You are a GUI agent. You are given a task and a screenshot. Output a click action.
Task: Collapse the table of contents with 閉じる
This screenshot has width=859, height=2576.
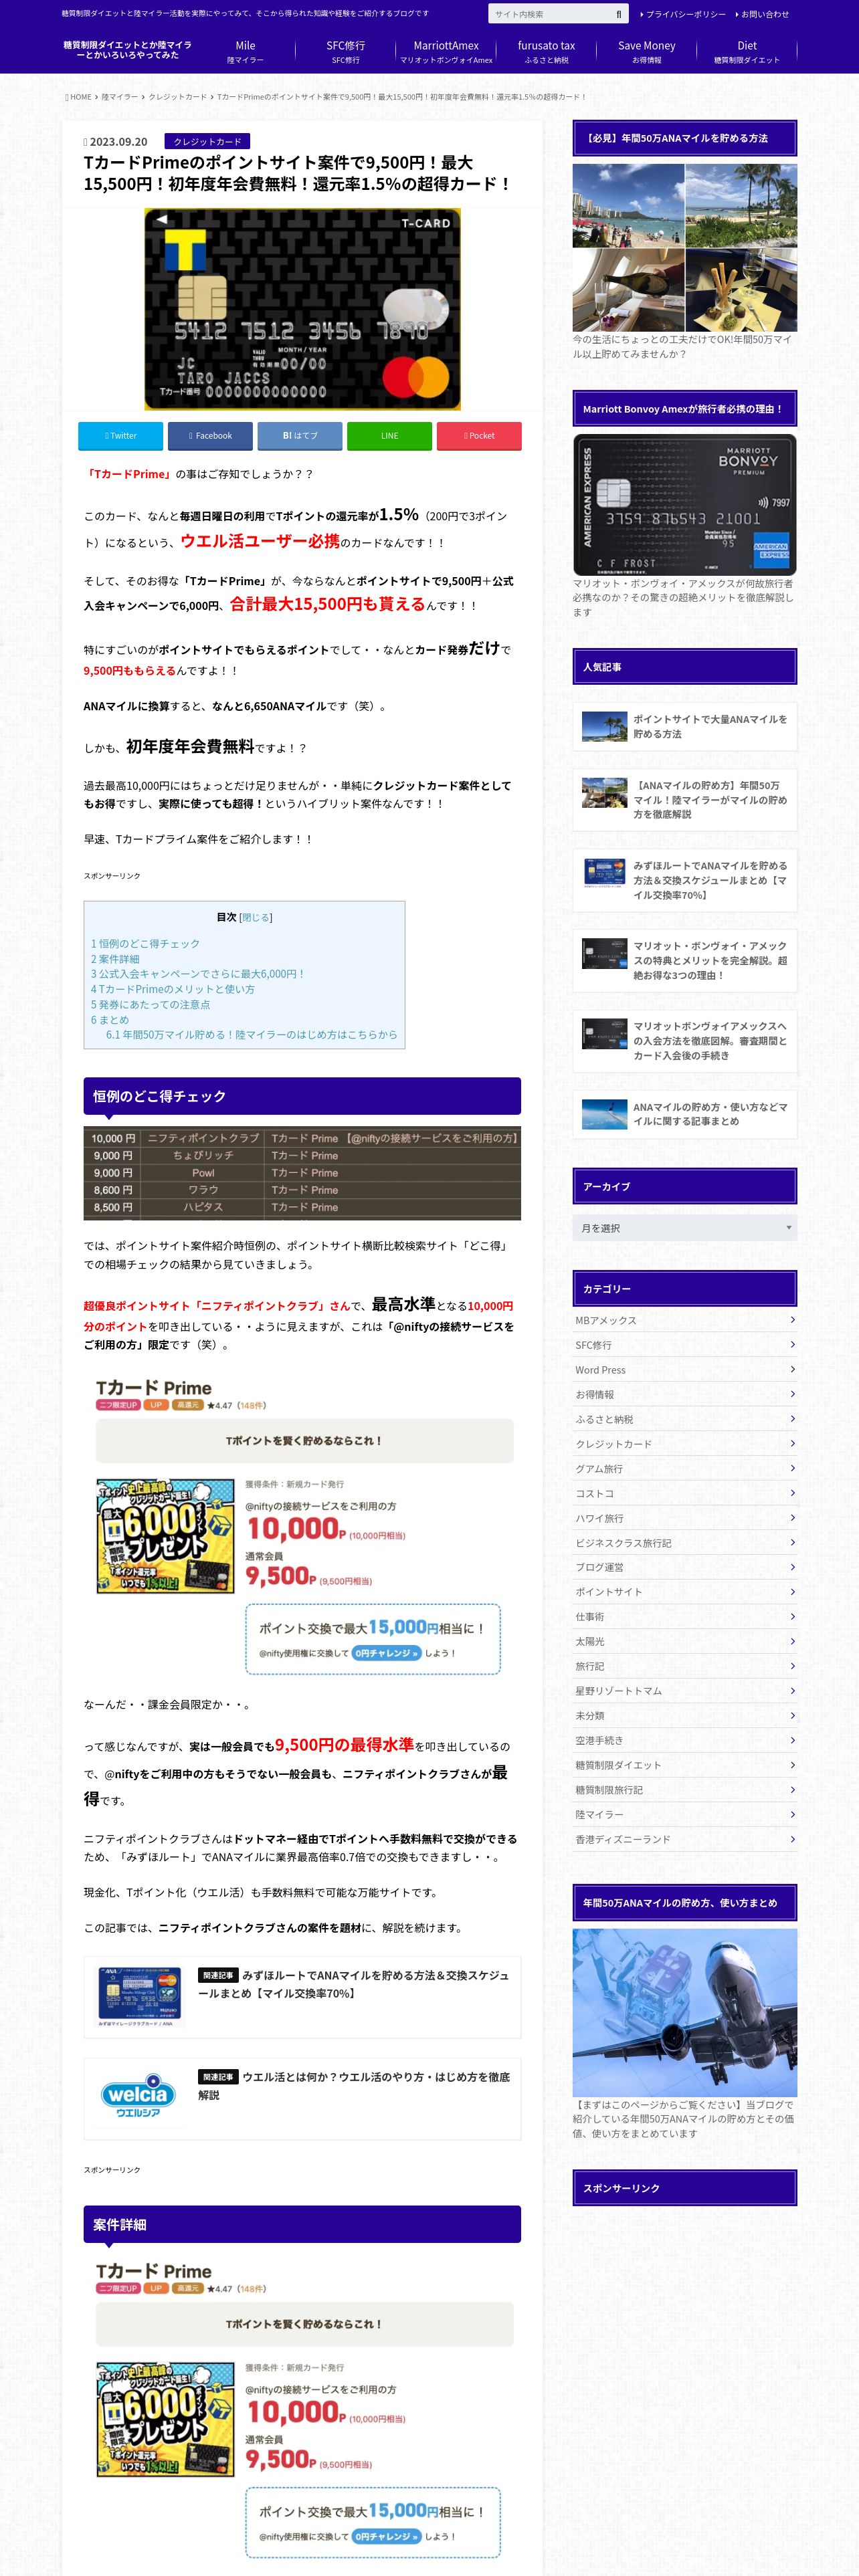point(256,917)
